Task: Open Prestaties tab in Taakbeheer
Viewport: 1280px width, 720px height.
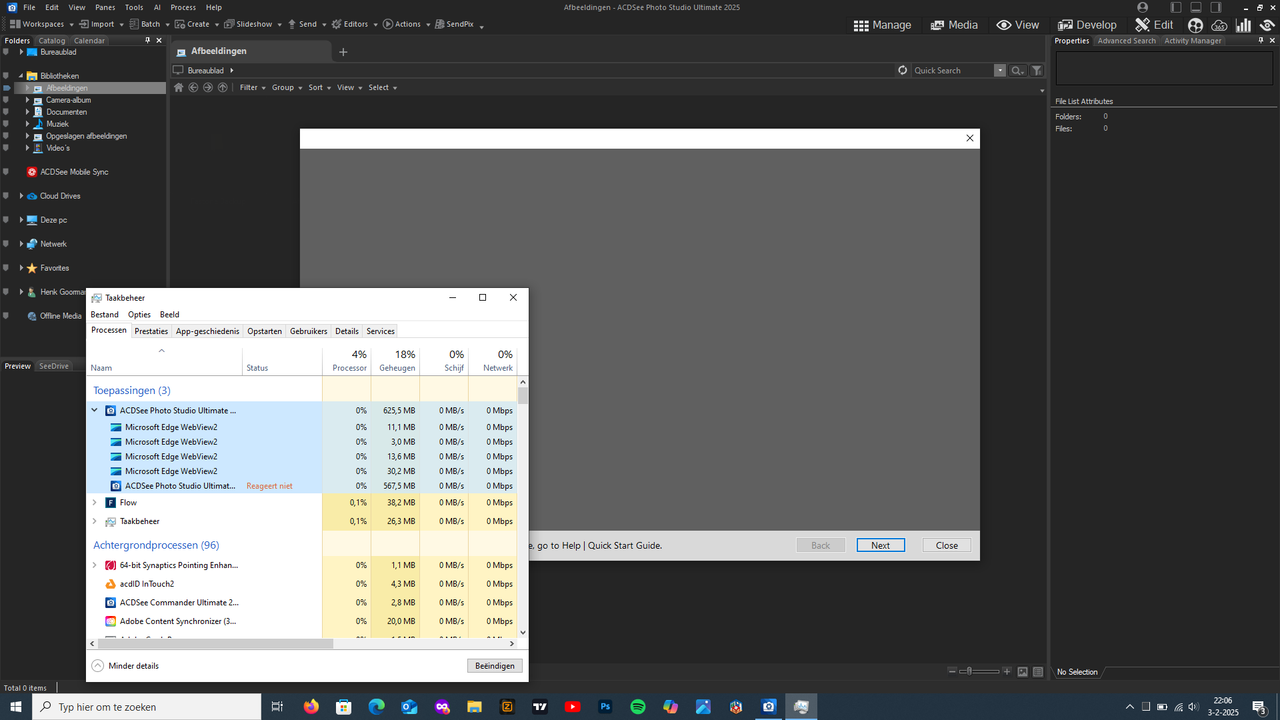Action: click(x=151, y=331)
